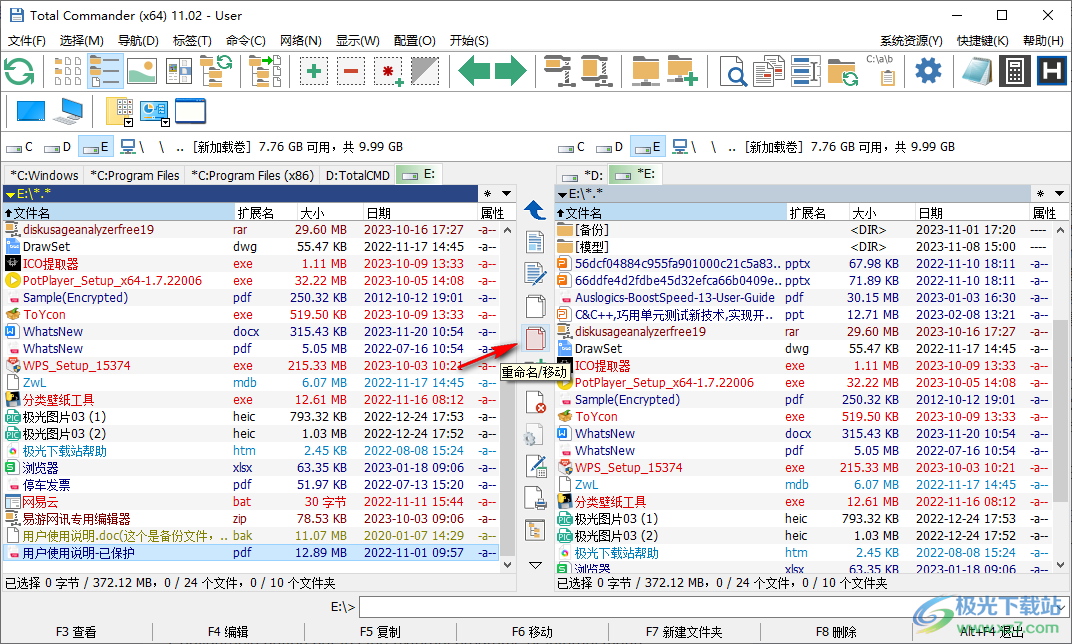This screenshot has height=644, width=1072.
Task: Launch the calculator icon in toolbar
Action: click(1015, 71)
